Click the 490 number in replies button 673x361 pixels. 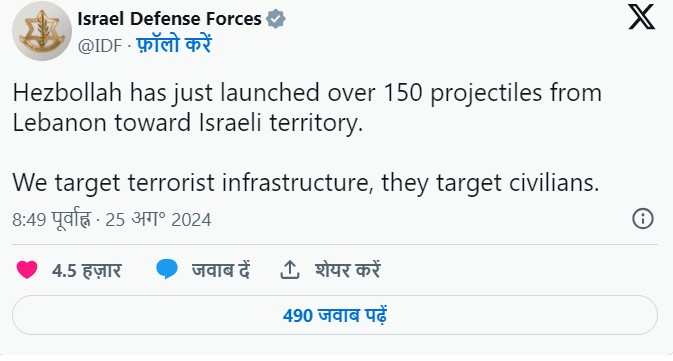[298, 316]
